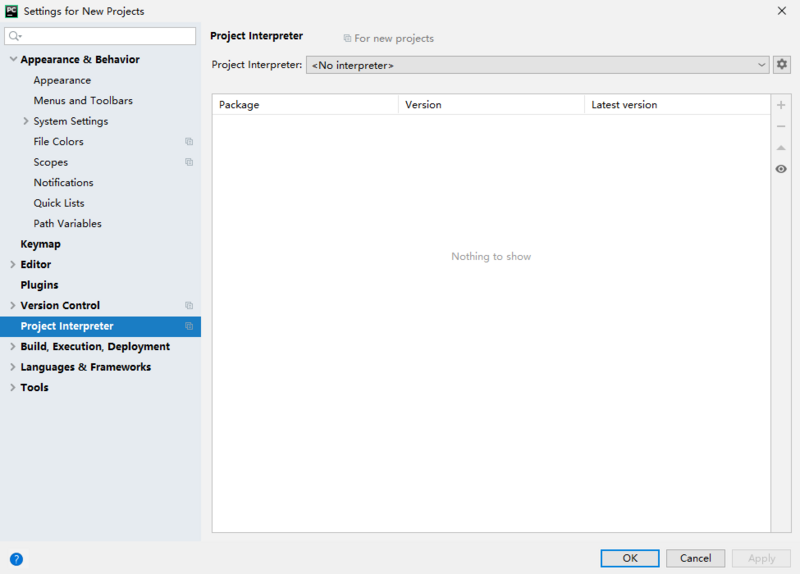Open Project Interpreter dropdown

[537, 65]
